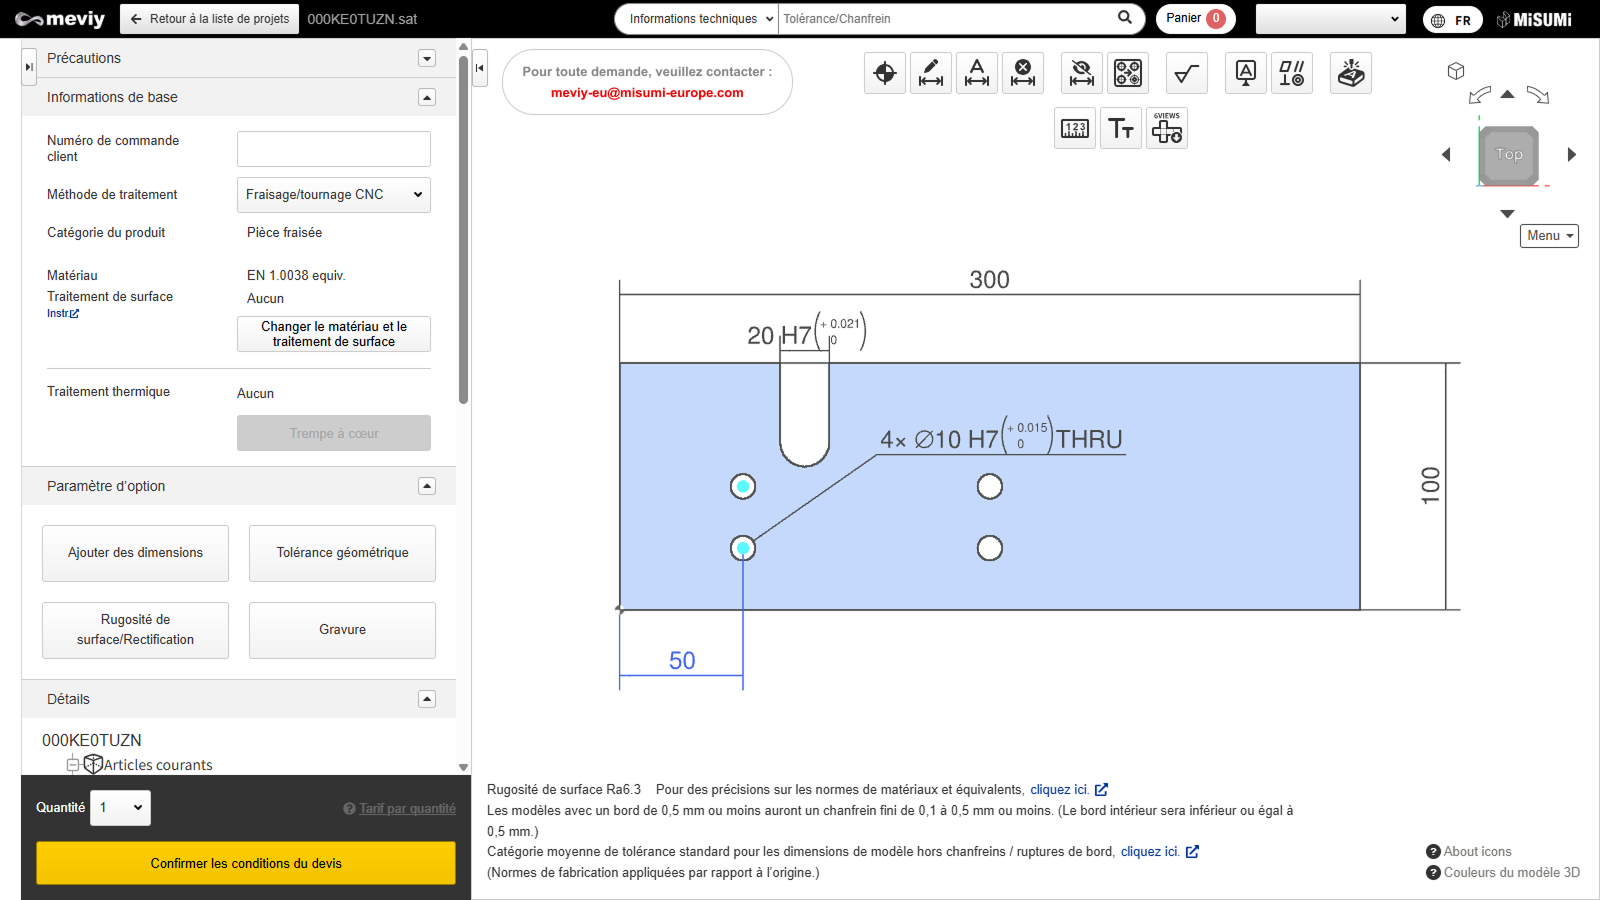The height and width of the screenshot is (900, 1600).
Task: Click the isometric cube view icon
Action: (x=1456, y=71)
